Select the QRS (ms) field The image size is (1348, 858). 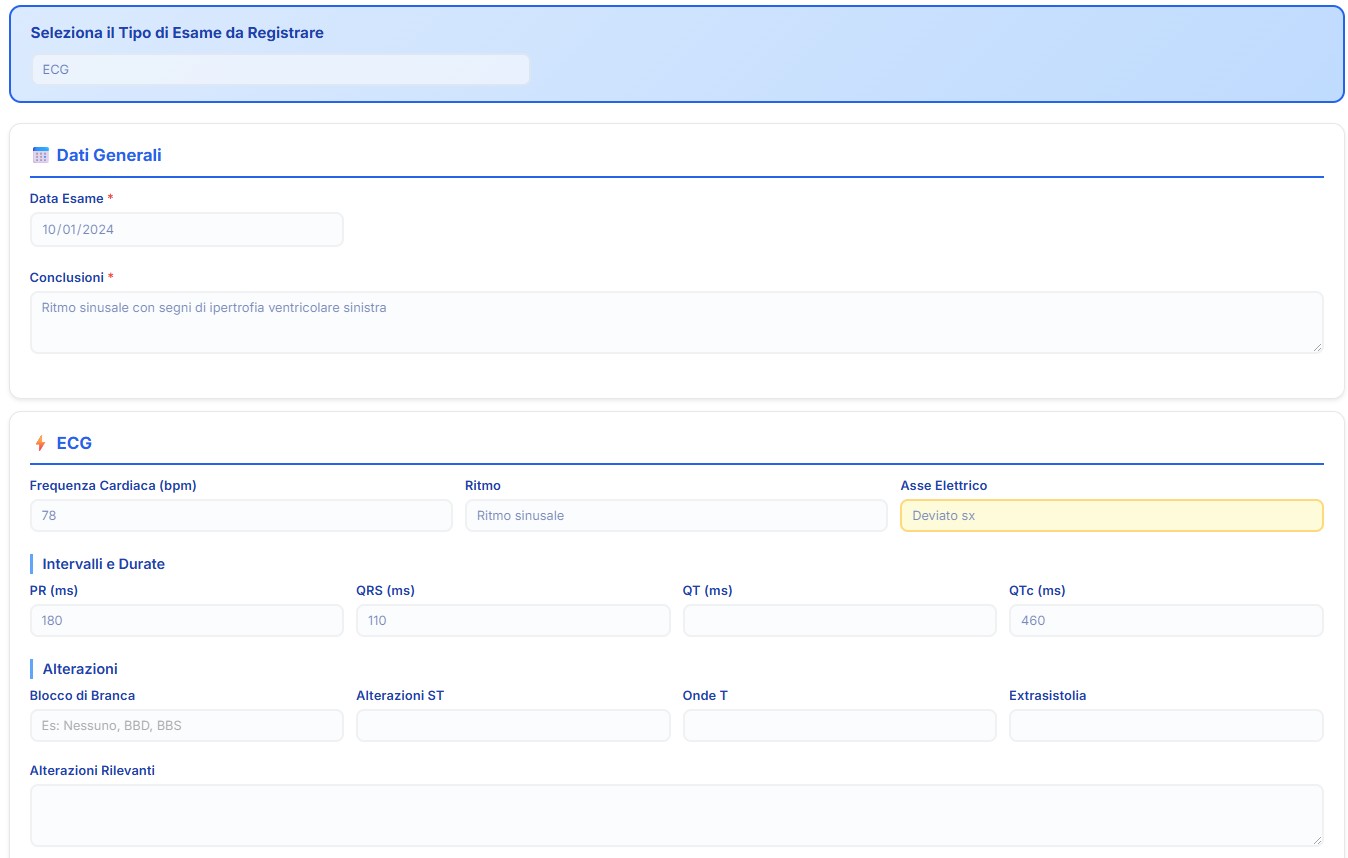tap(513, 620)
